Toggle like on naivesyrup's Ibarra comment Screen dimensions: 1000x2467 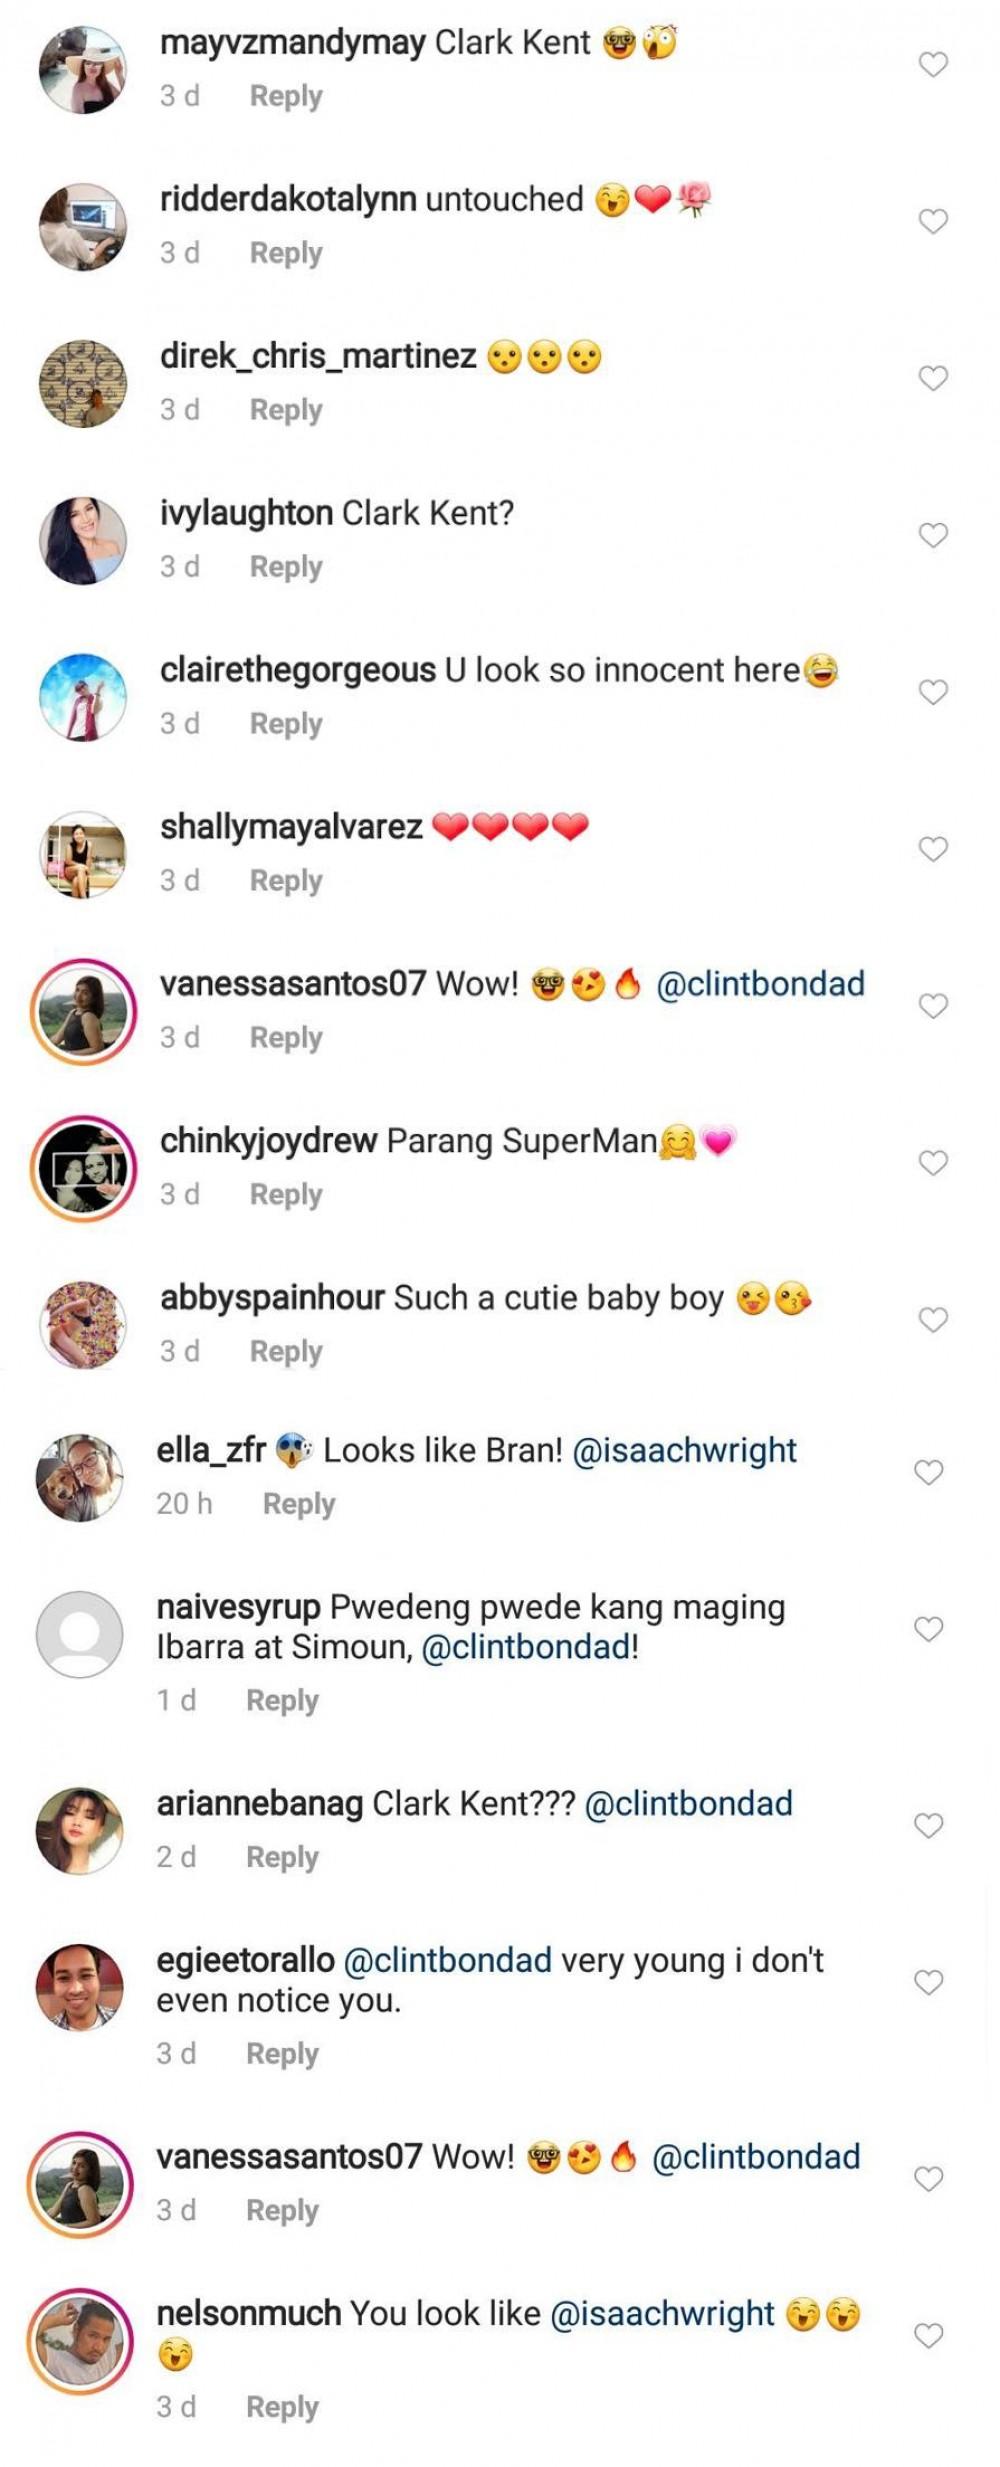tap(929, 1629)
